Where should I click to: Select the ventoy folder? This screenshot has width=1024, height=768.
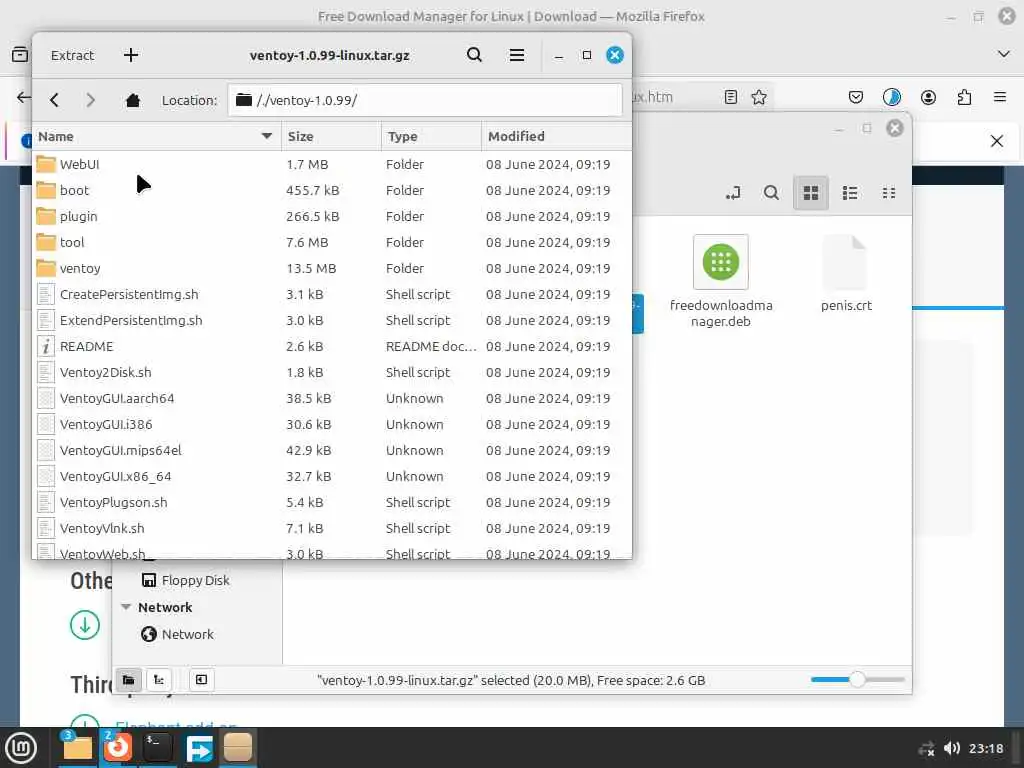pos(332,268)
